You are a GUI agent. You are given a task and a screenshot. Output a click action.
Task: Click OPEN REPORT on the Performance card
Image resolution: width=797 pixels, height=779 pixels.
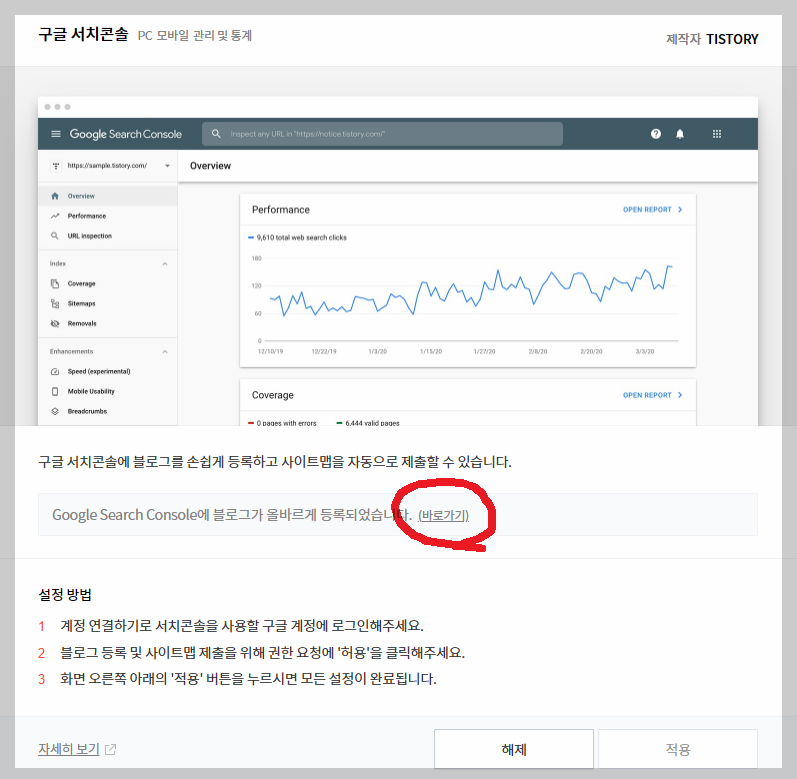pos(653,209)
